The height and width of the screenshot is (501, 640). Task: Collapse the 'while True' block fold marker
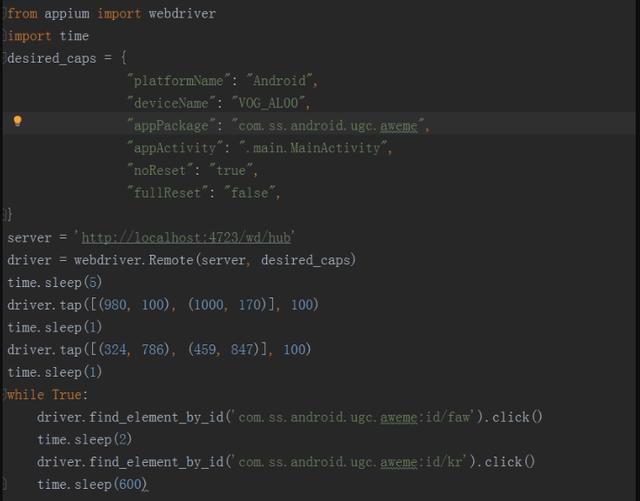(4, 394)
